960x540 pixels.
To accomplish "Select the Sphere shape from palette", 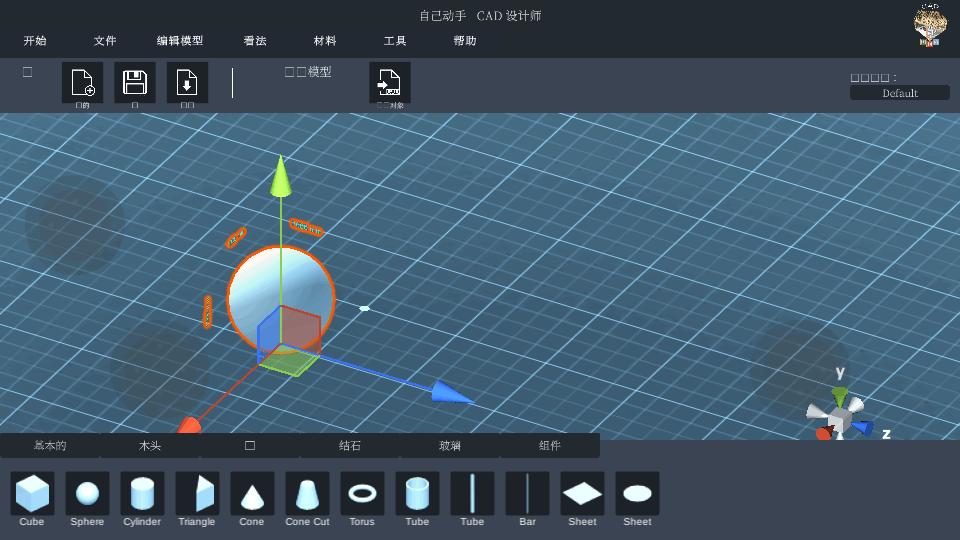I will coord(87,494).
